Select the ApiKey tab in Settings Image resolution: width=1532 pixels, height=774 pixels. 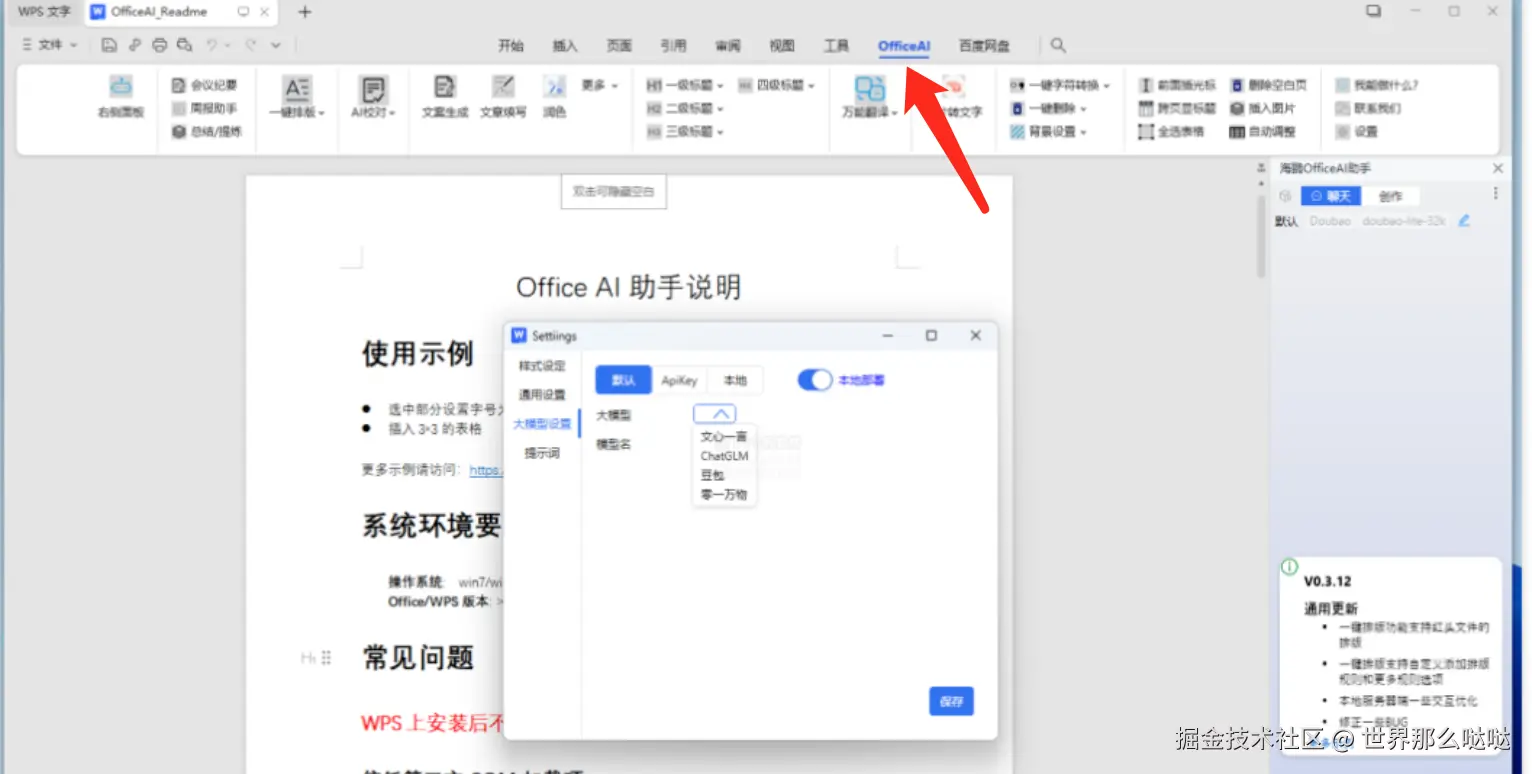coord(680,380)
